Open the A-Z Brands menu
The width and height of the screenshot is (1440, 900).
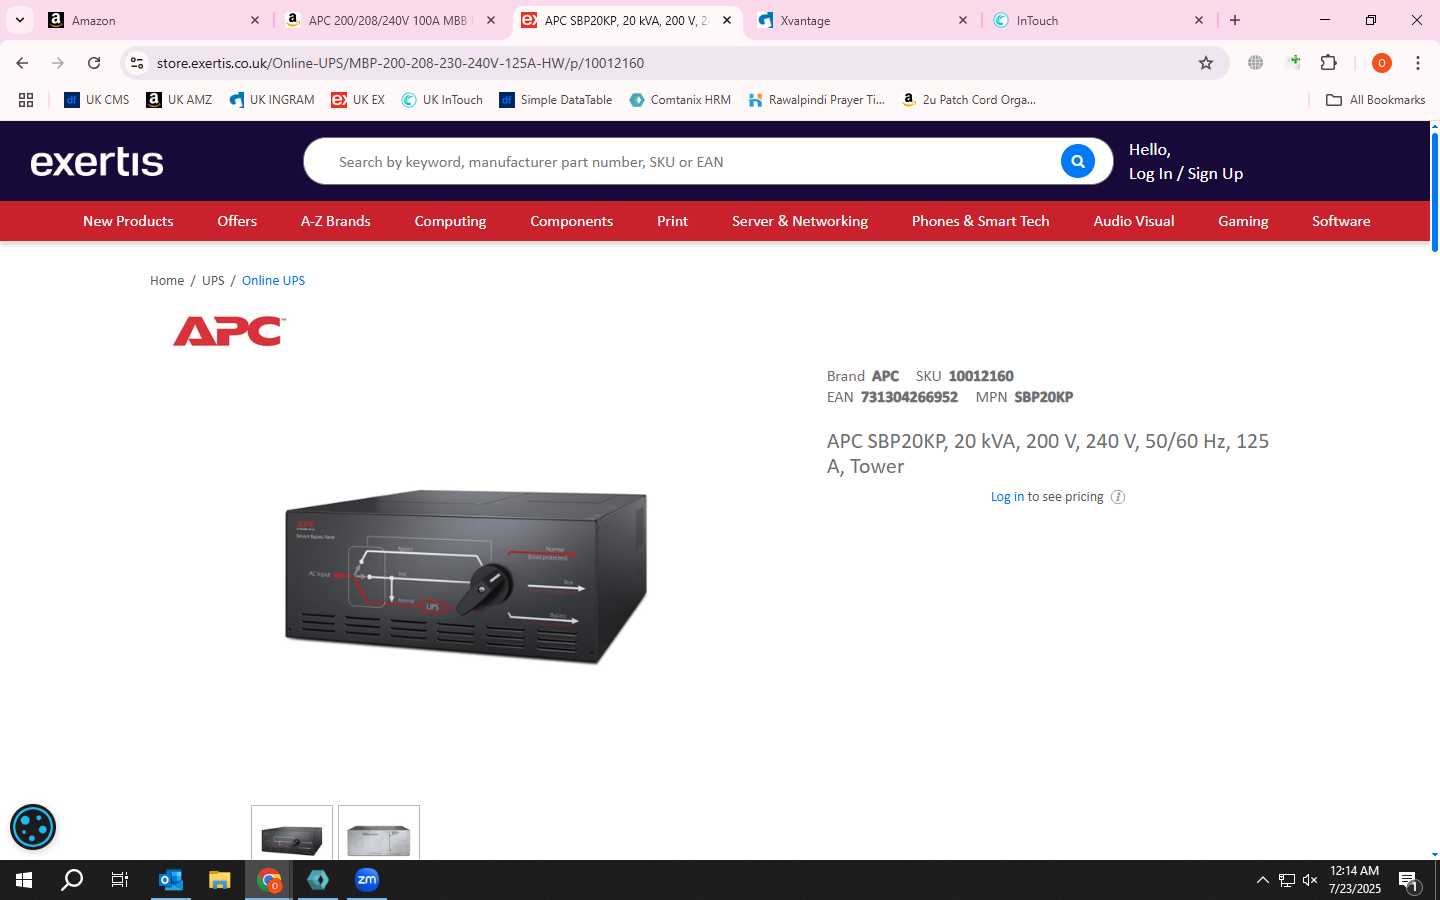(x=336, y=221)
